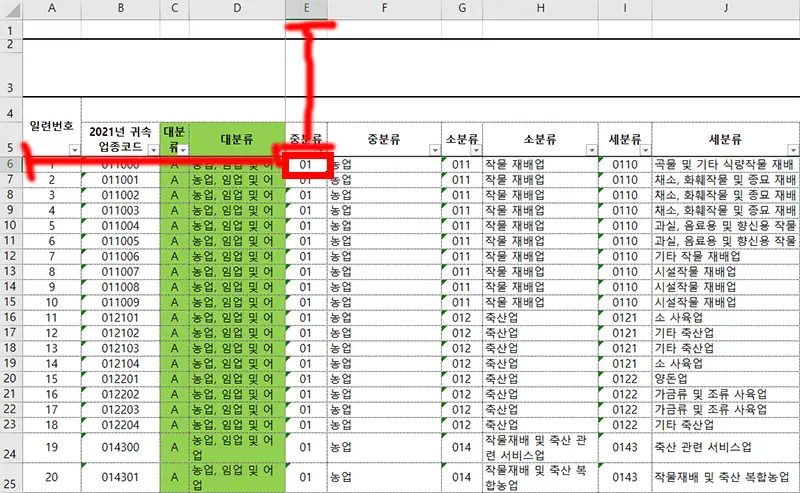The width and height of the screenshot is (800, 493).
Task: Click the 일련번호 header cell
Action: point(52,127)
